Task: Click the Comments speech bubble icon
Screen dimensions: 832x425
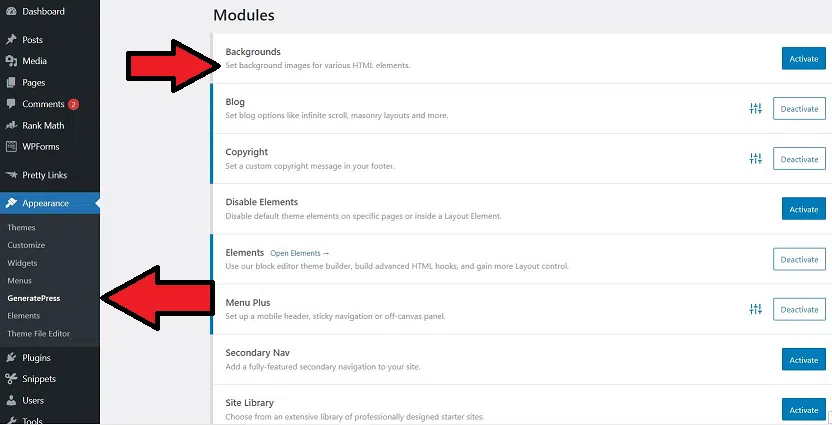Action: [11, 104]
